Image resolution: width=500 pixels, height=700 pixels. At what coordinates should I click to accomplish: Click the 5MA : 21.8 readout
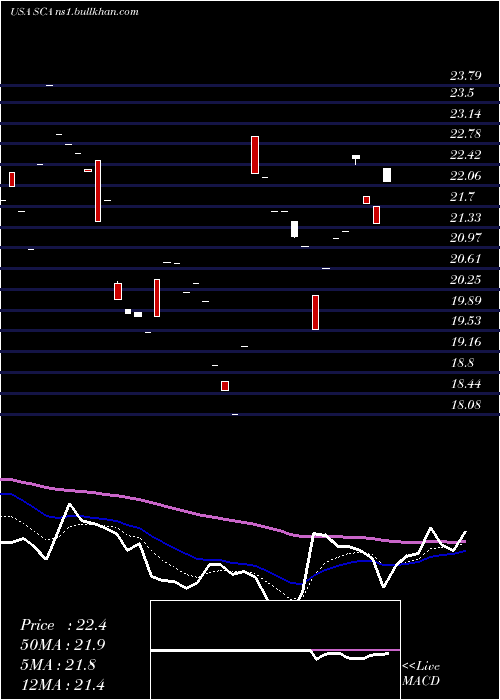pyautogui.click(x=58, y=665)
